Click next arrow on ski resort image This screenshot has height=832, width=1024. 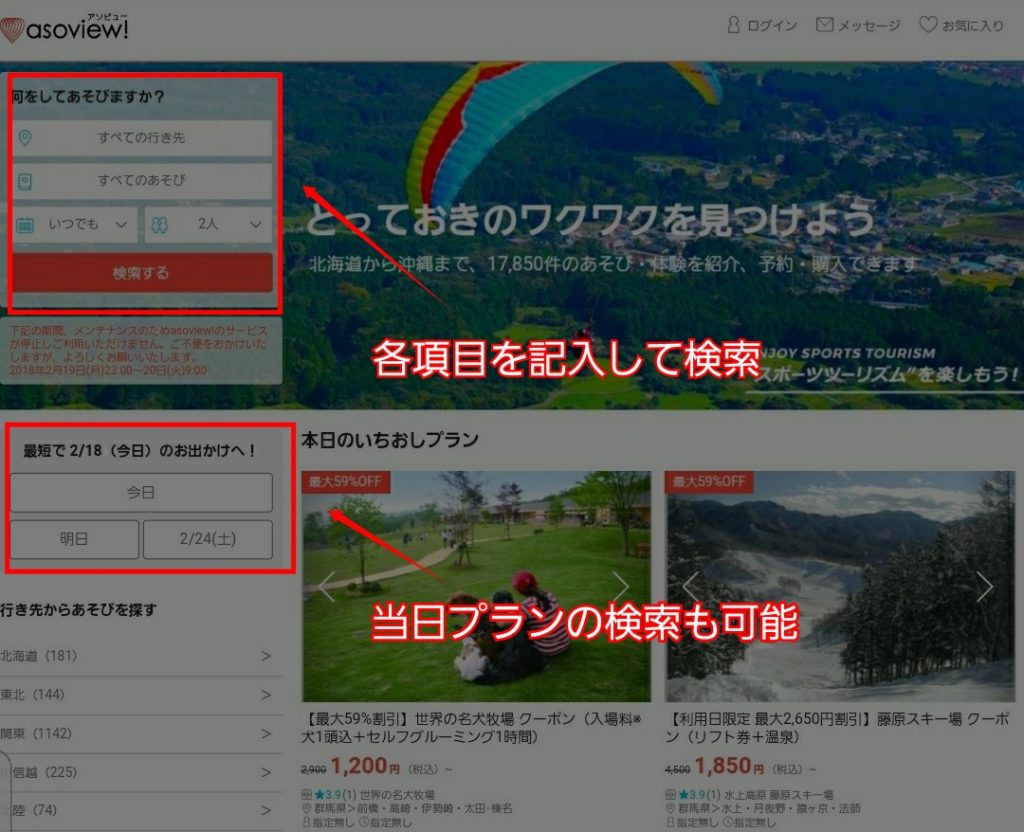pos(984,586)
